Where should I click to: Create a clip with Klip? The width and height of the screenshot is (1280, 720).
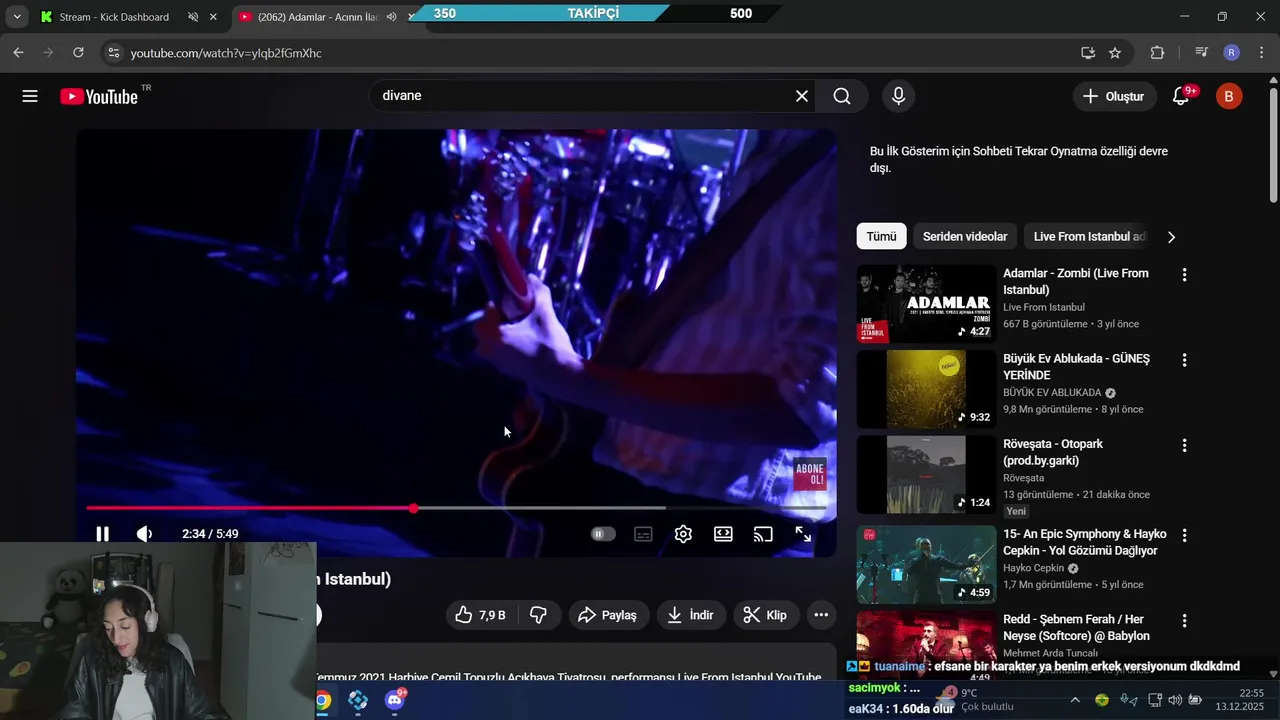click(x=765, y=615)
